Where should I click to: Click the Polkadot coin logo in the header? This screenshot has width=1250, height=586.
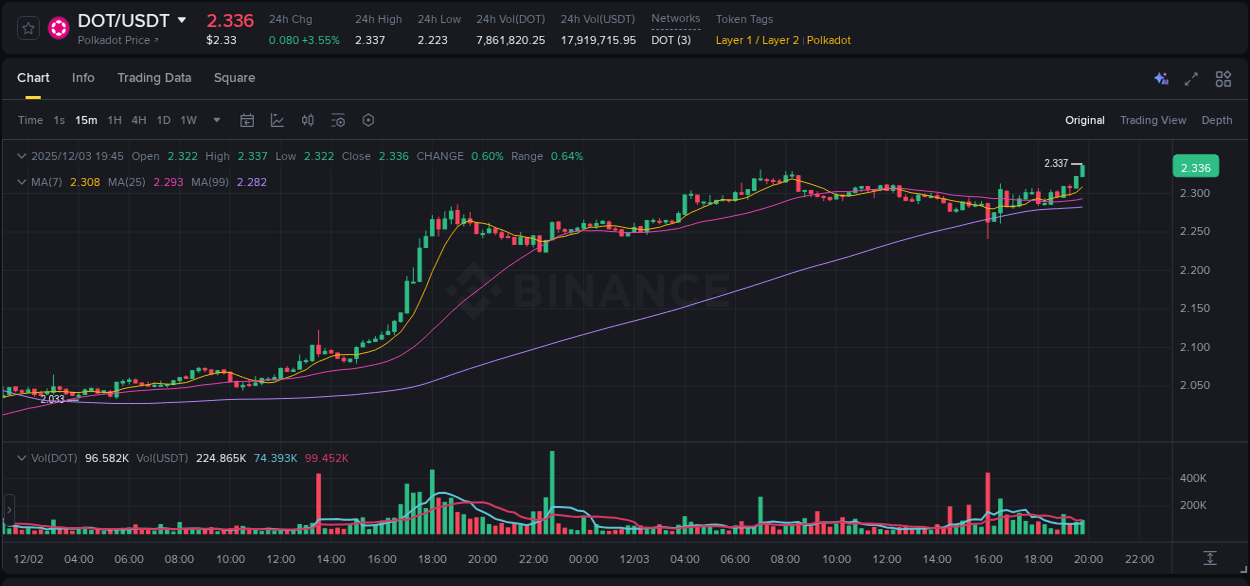pyautogui.click(x=58, y=23)
